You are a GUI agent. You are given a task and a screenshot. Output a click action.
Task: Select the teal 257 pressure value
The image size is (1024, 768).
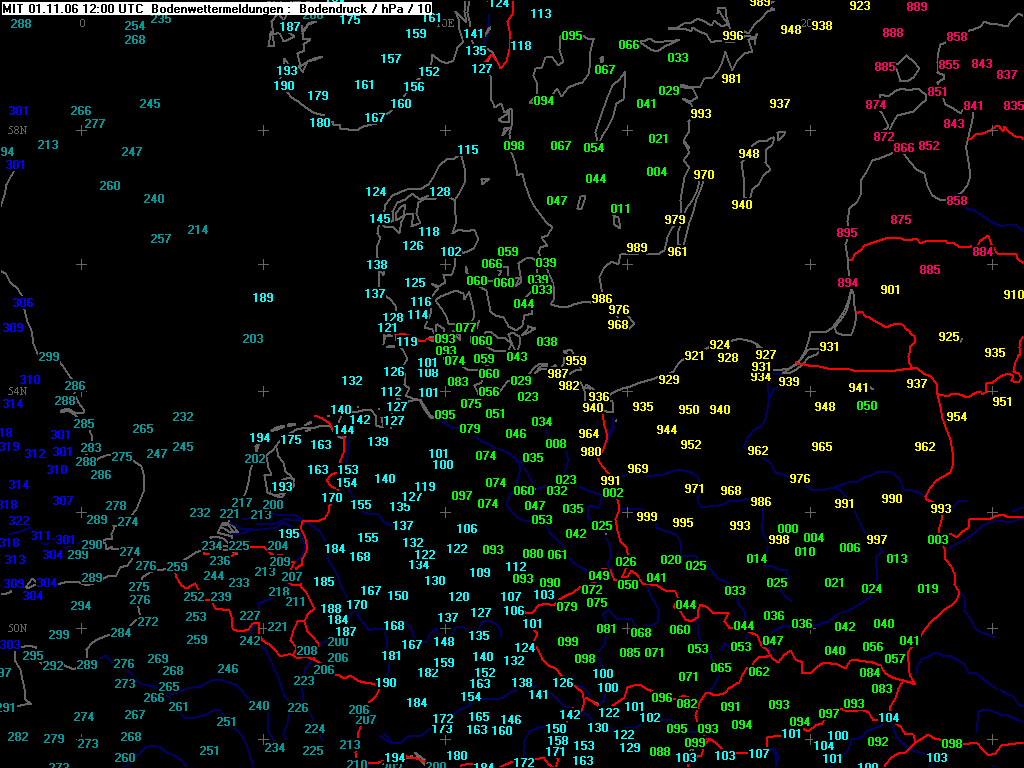pyautogui.click(x=161, y=239)
